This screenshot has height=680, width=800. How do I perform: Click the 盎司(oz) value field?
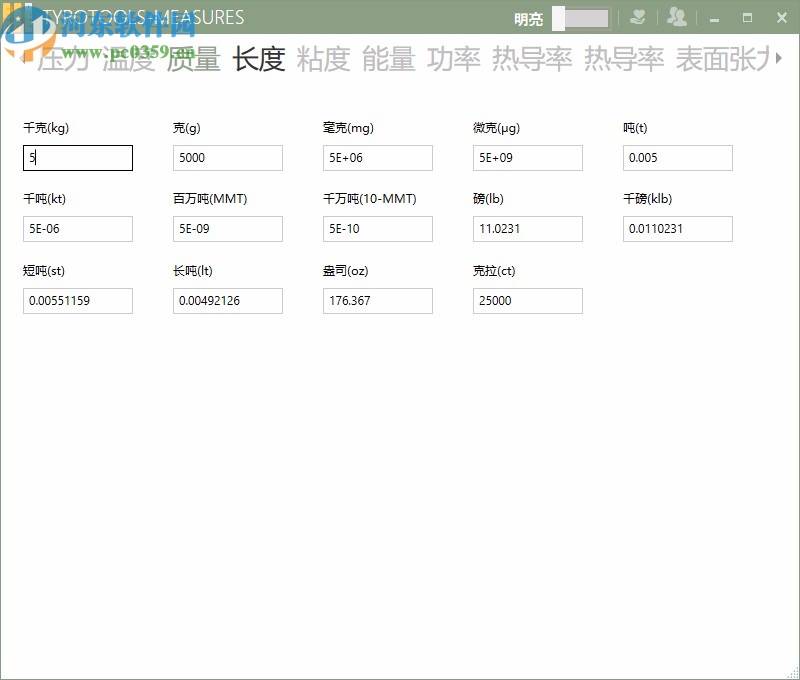(x=378, y=301)
